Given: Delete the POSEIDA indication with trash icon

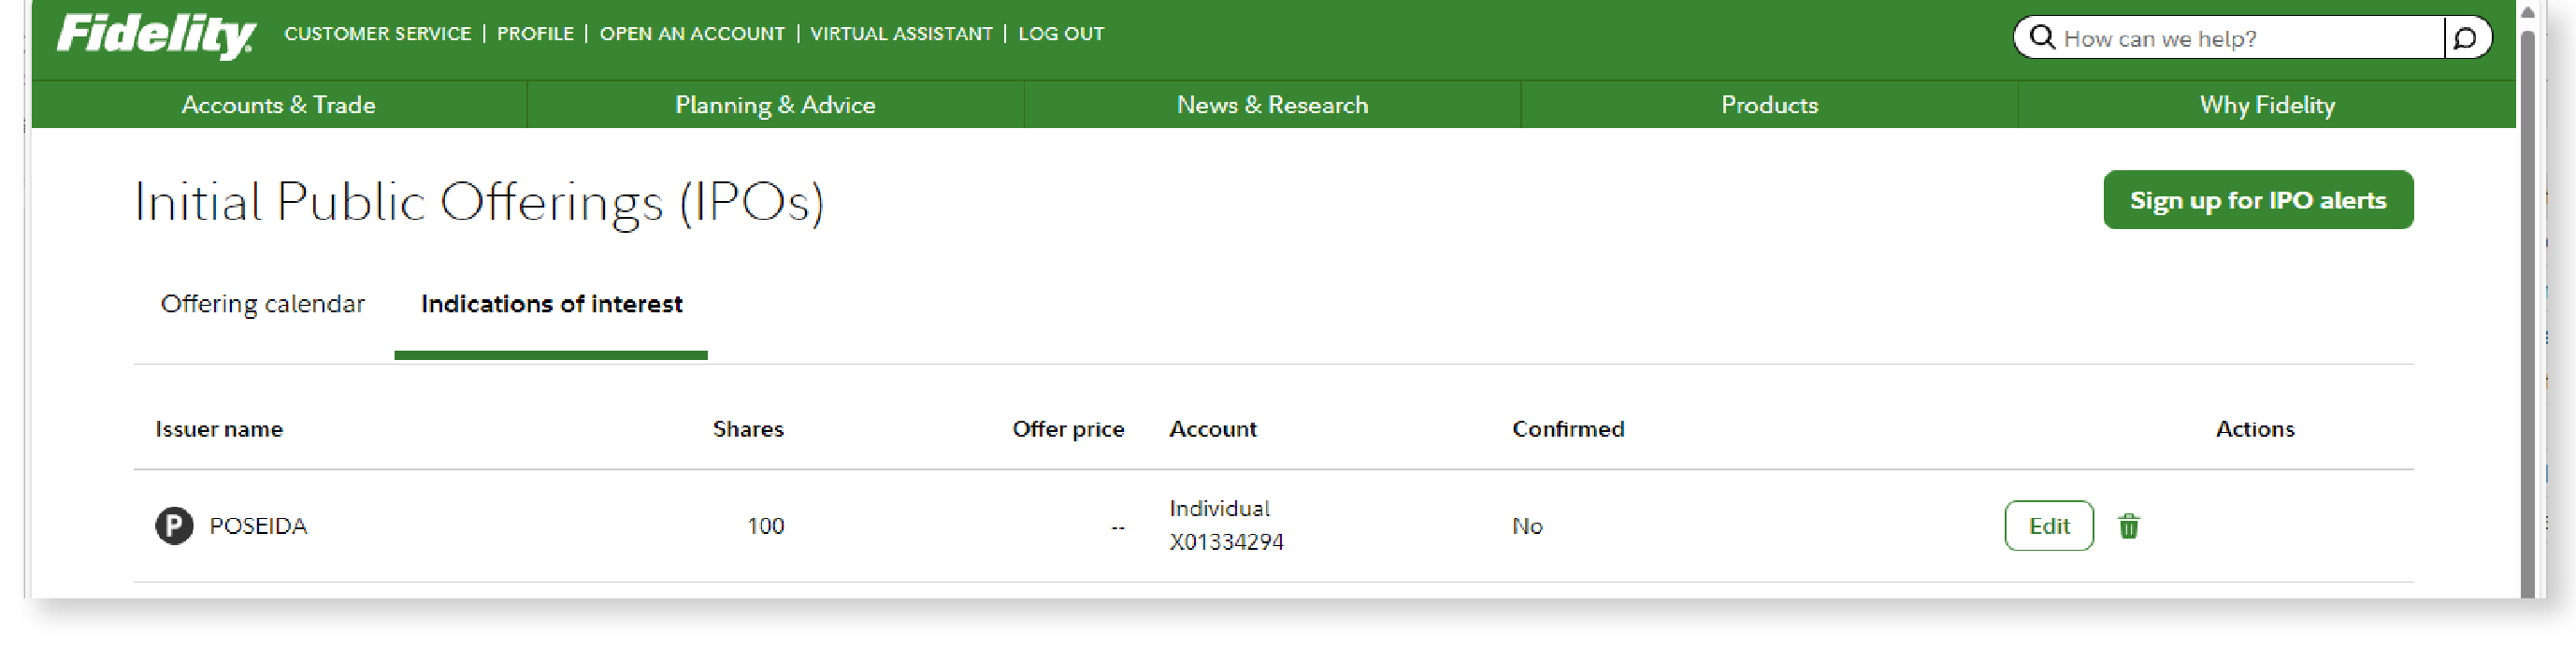Looking at the screenshot, I should tap(2128, 526).
